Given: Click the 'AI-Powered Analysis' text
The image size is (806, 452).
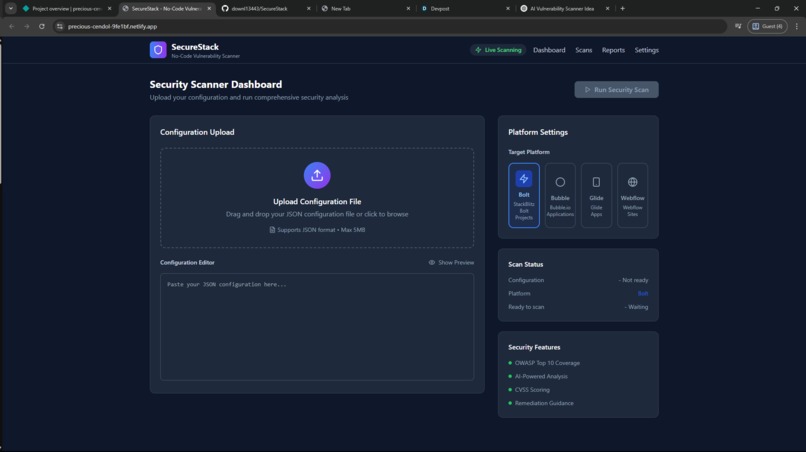Looking at the screenshot, I should [541, 376].
